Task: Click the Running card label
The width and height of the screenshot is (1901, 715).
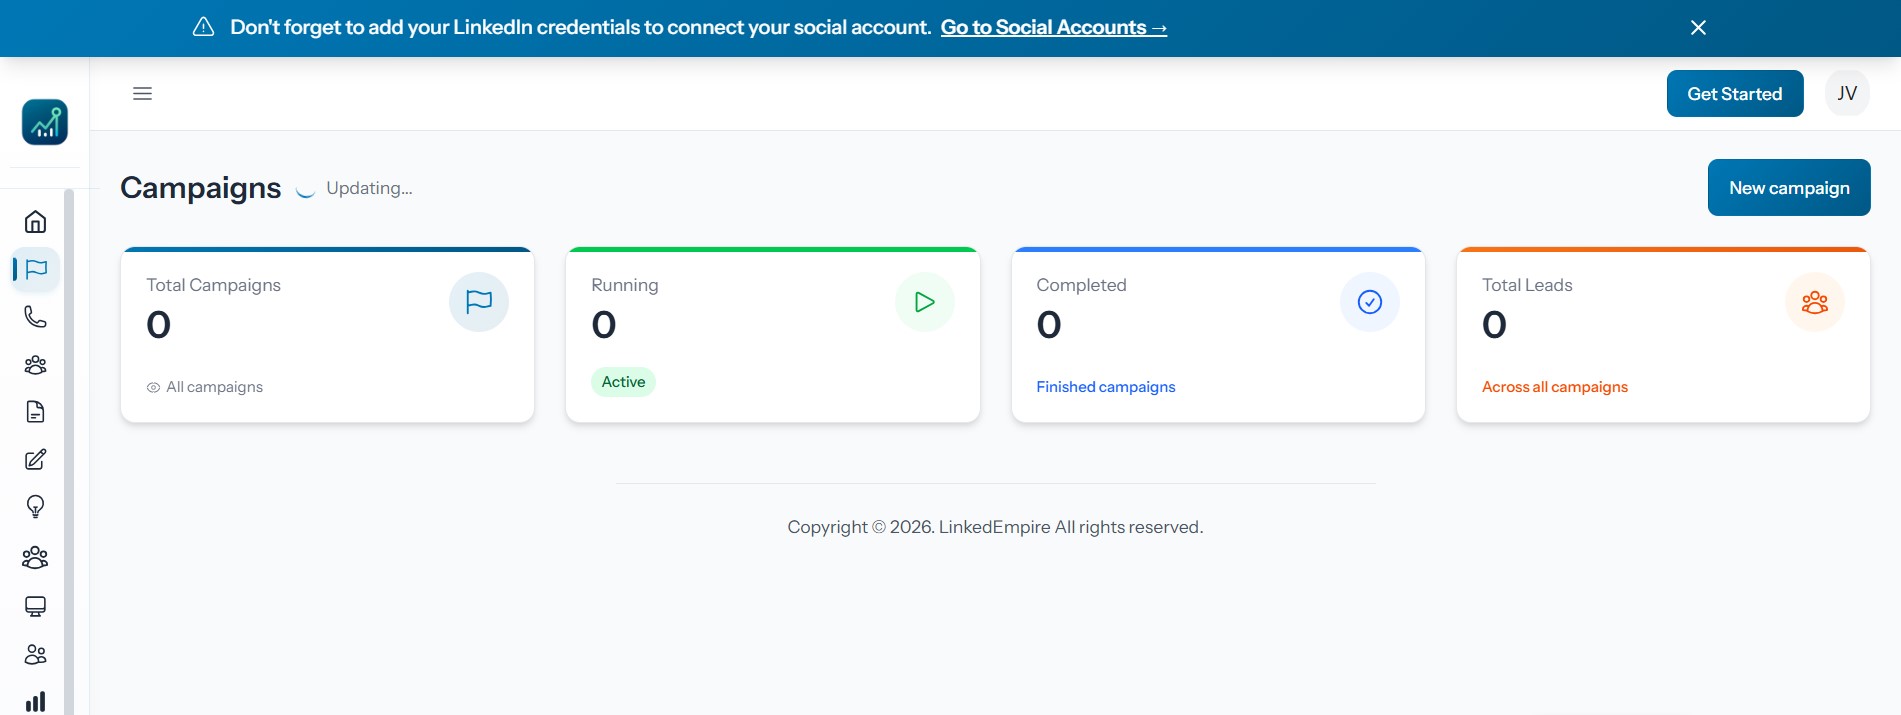Action: click(x=625, y=285)
